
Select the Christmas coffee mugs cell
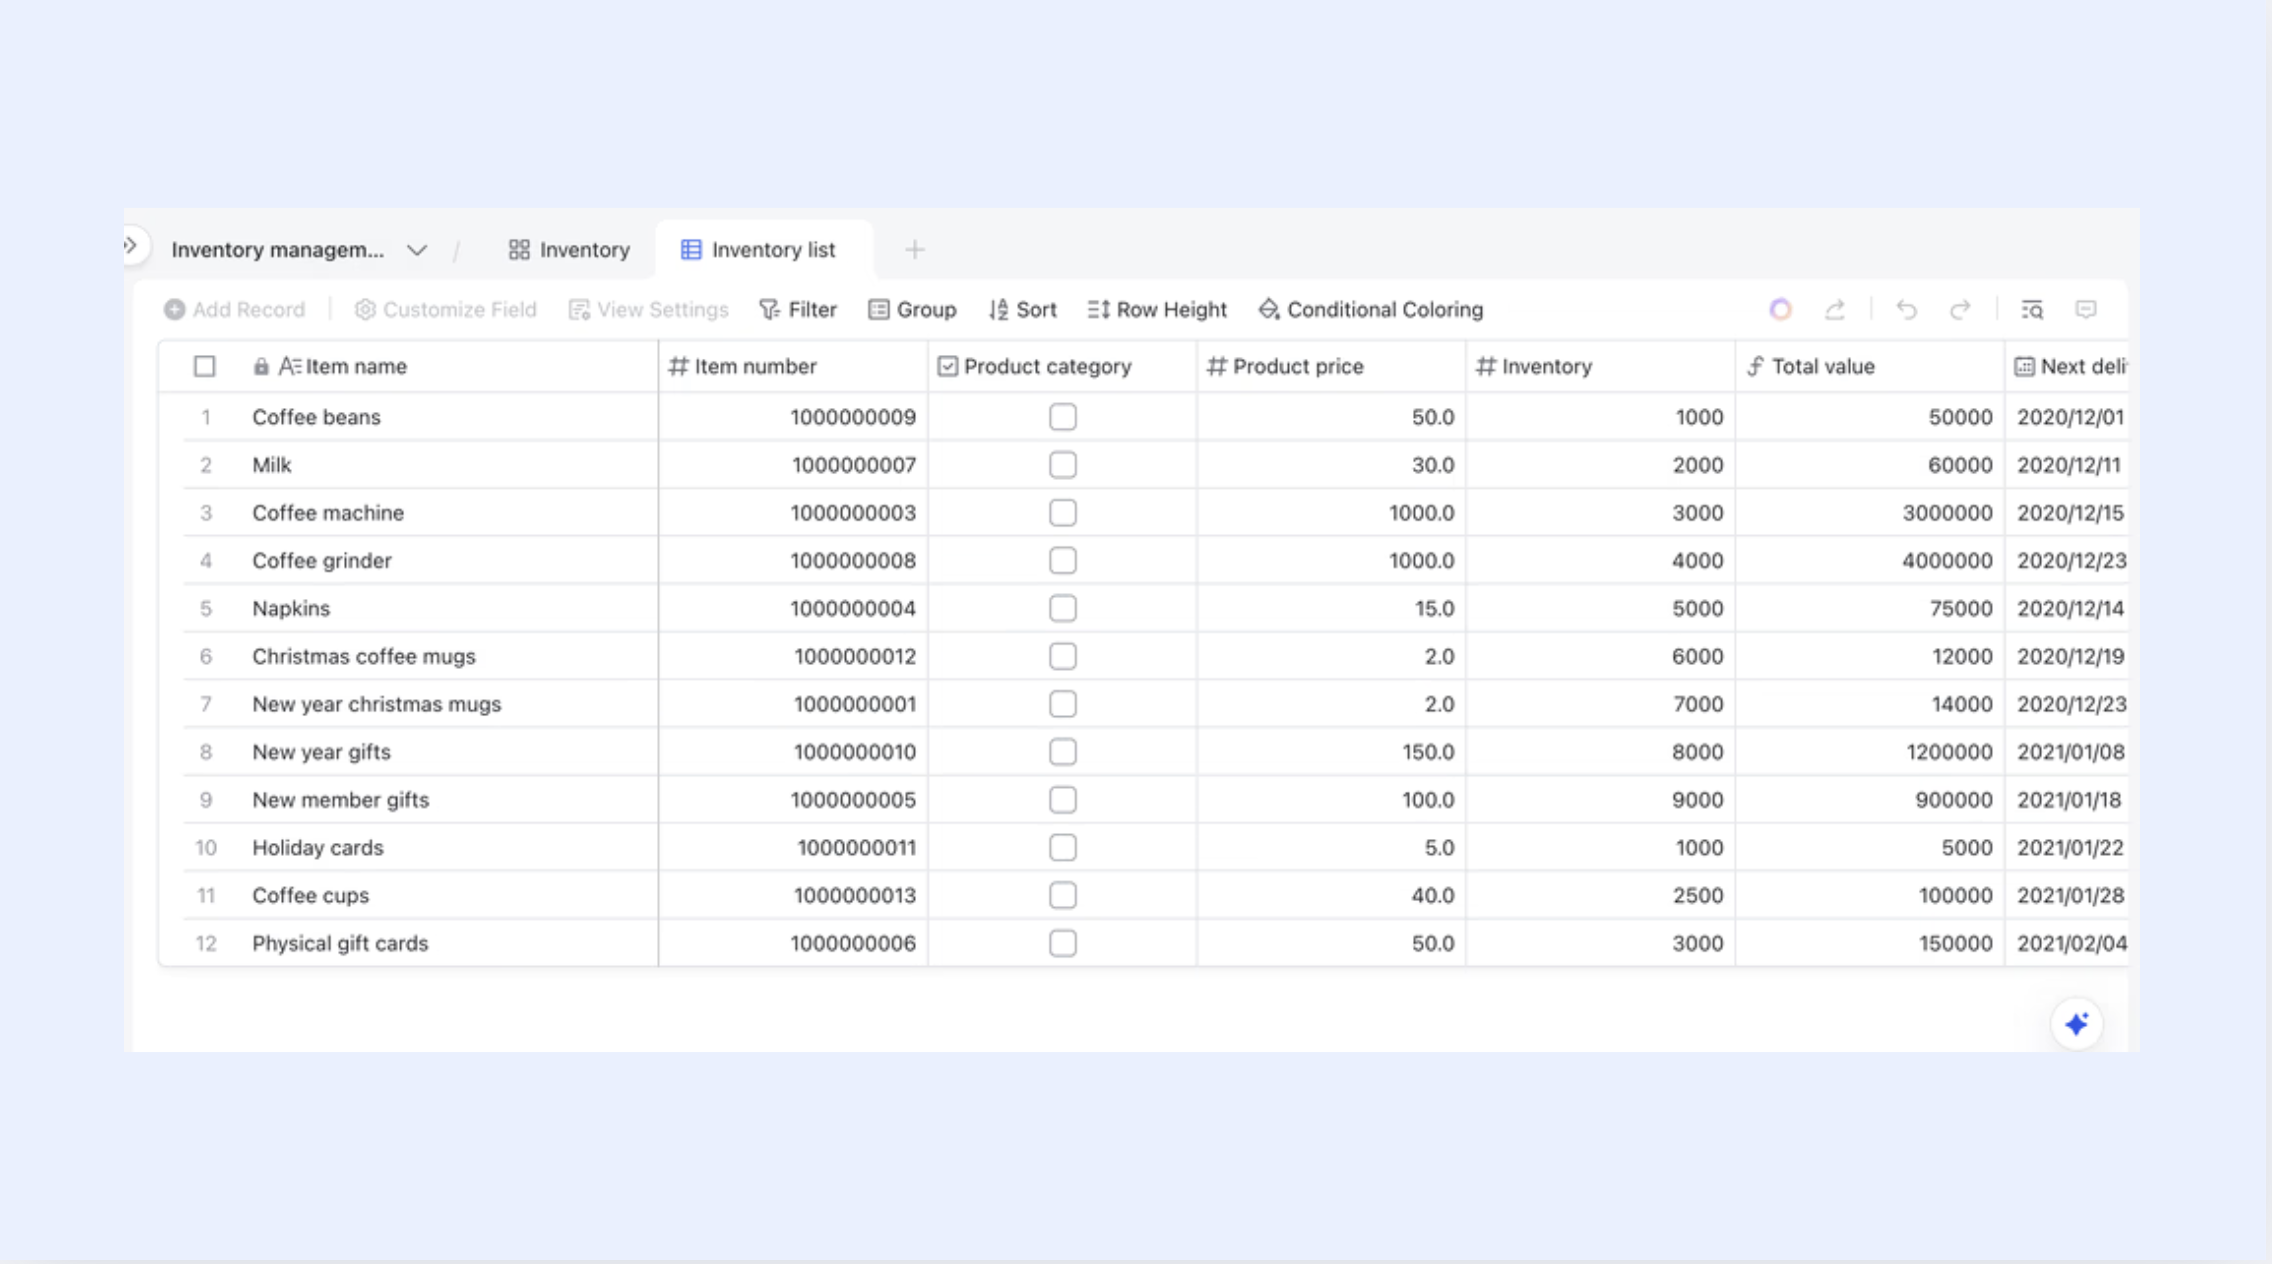point(449,657)
